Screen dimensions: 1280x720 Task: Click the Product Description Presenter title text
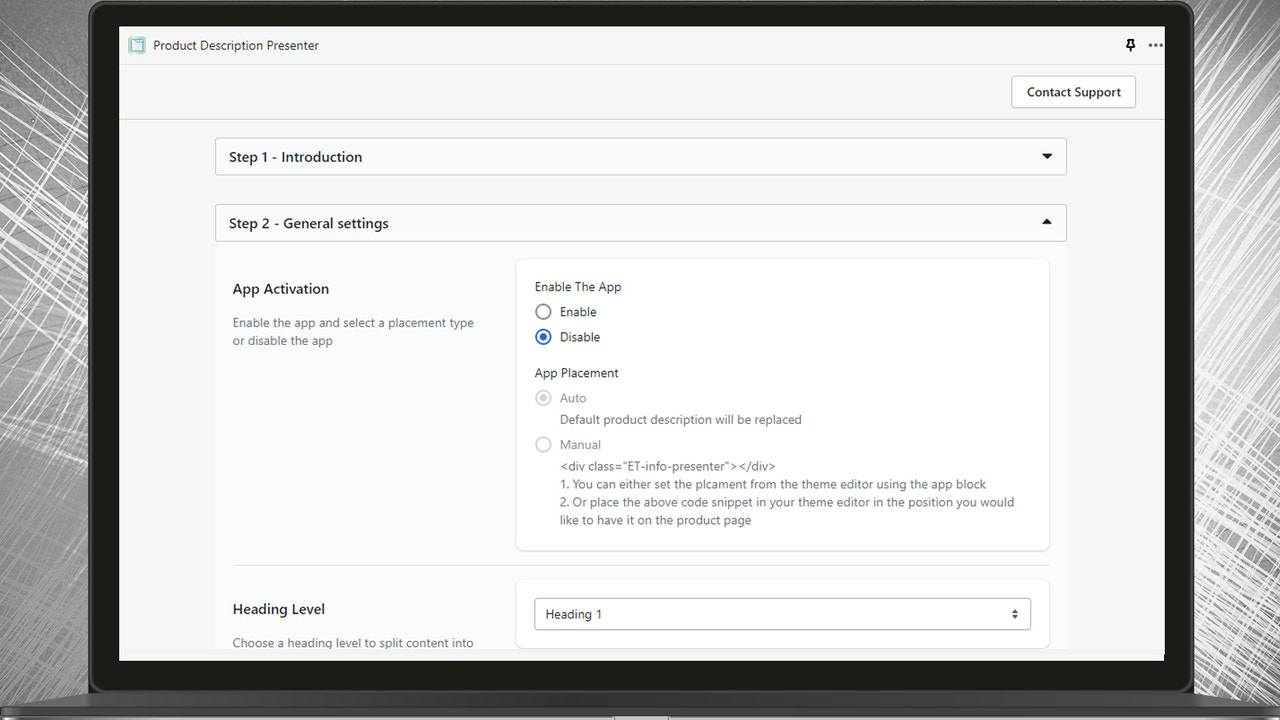[x=235, y=45]
